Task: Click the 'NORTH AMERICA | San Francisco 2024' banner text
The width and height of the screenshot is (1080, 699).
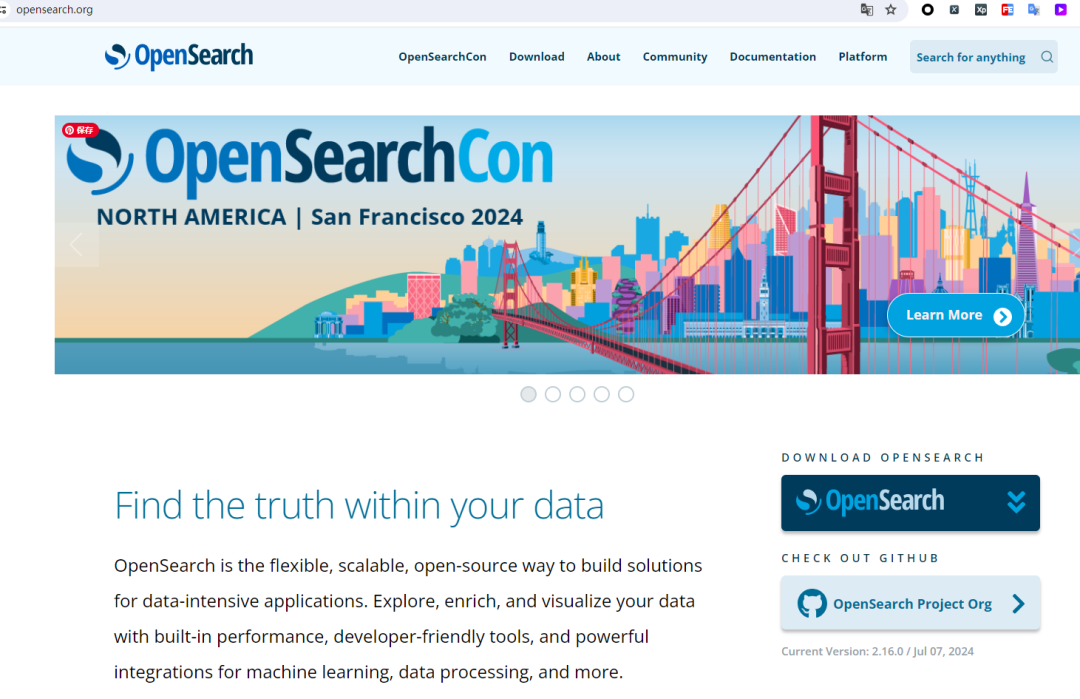Action: pos(309,217)
